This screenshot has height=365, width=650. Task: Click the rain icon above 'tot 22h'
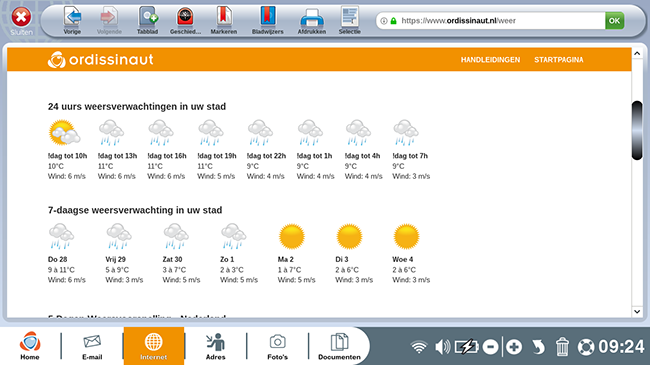tap(260, 133)
